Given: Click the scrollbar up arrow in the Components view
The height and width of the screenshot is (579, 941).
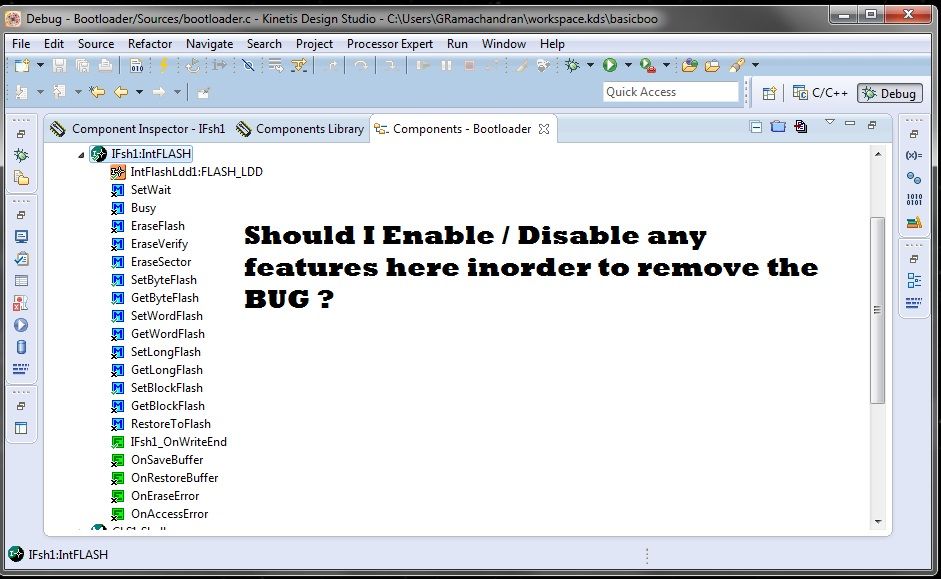Looking at the screenshot, I should tap(878, 154).
